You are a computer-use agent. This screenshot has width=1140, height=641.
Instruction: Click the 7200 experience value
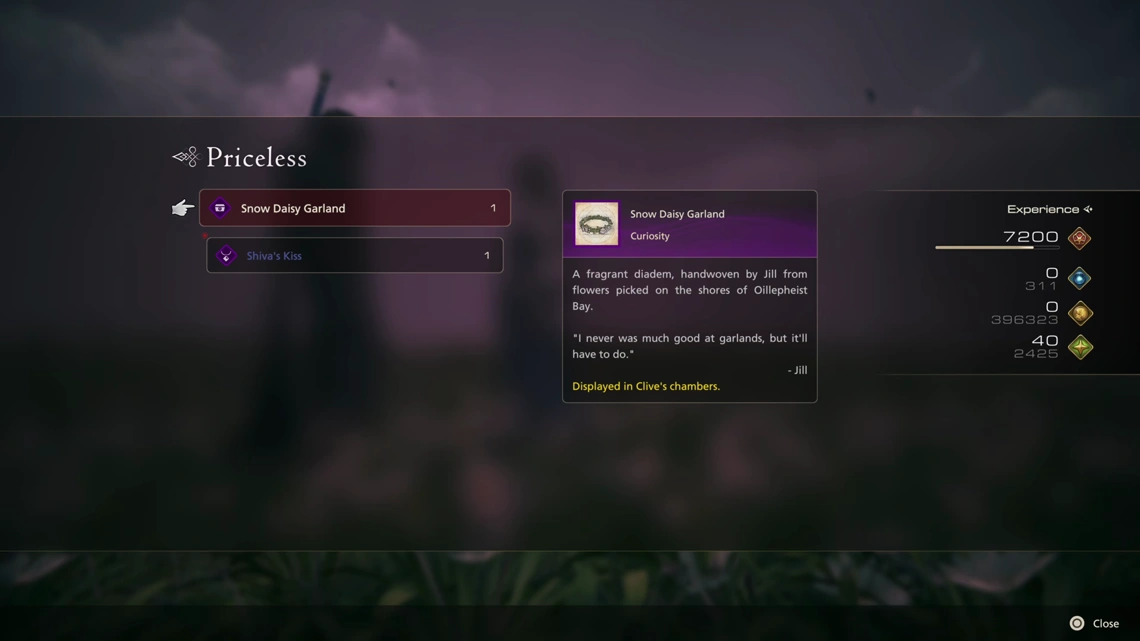click(1031, 236)
